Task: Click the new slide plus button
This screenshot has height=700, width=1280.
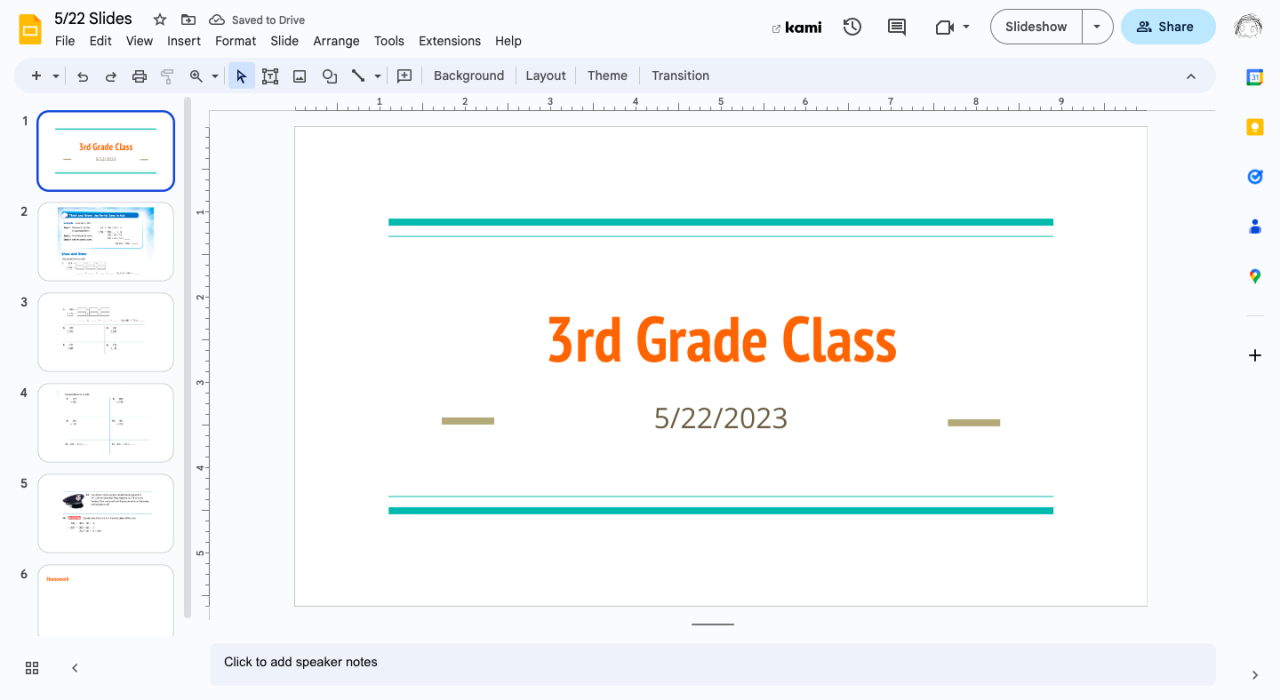Action: click(36, 76)
